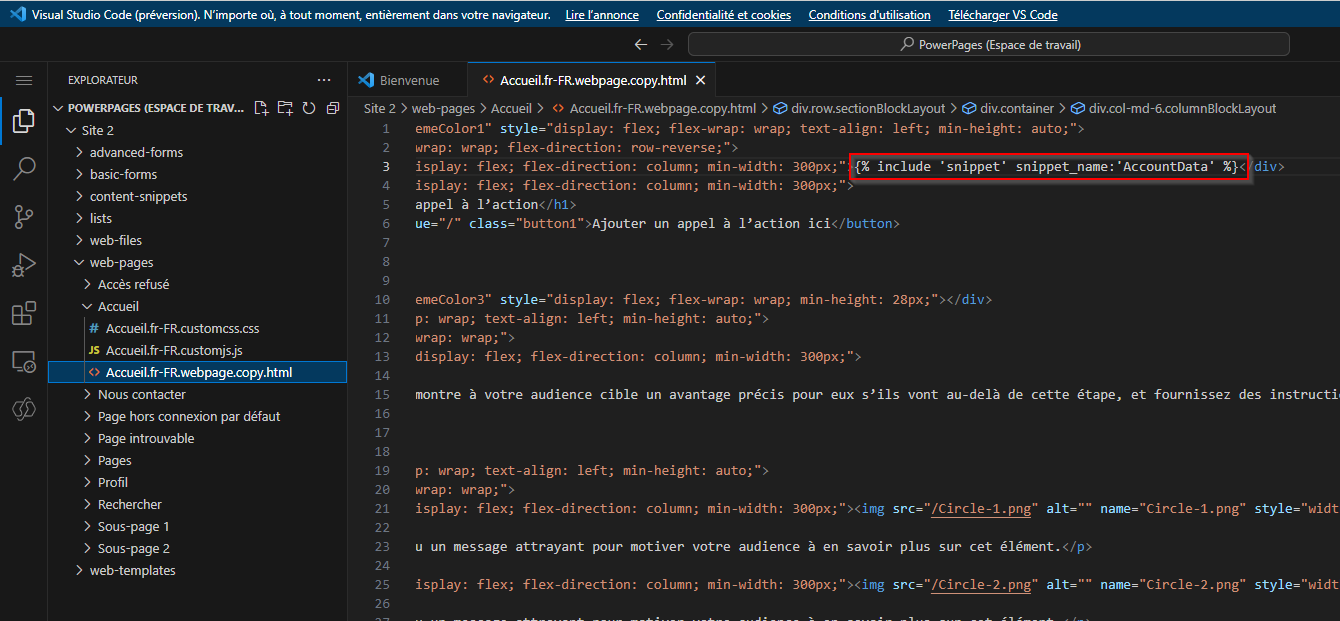Go forward with the navigation arrow
The width and height of the screenshot is (1340, 621).
point(668,44)
